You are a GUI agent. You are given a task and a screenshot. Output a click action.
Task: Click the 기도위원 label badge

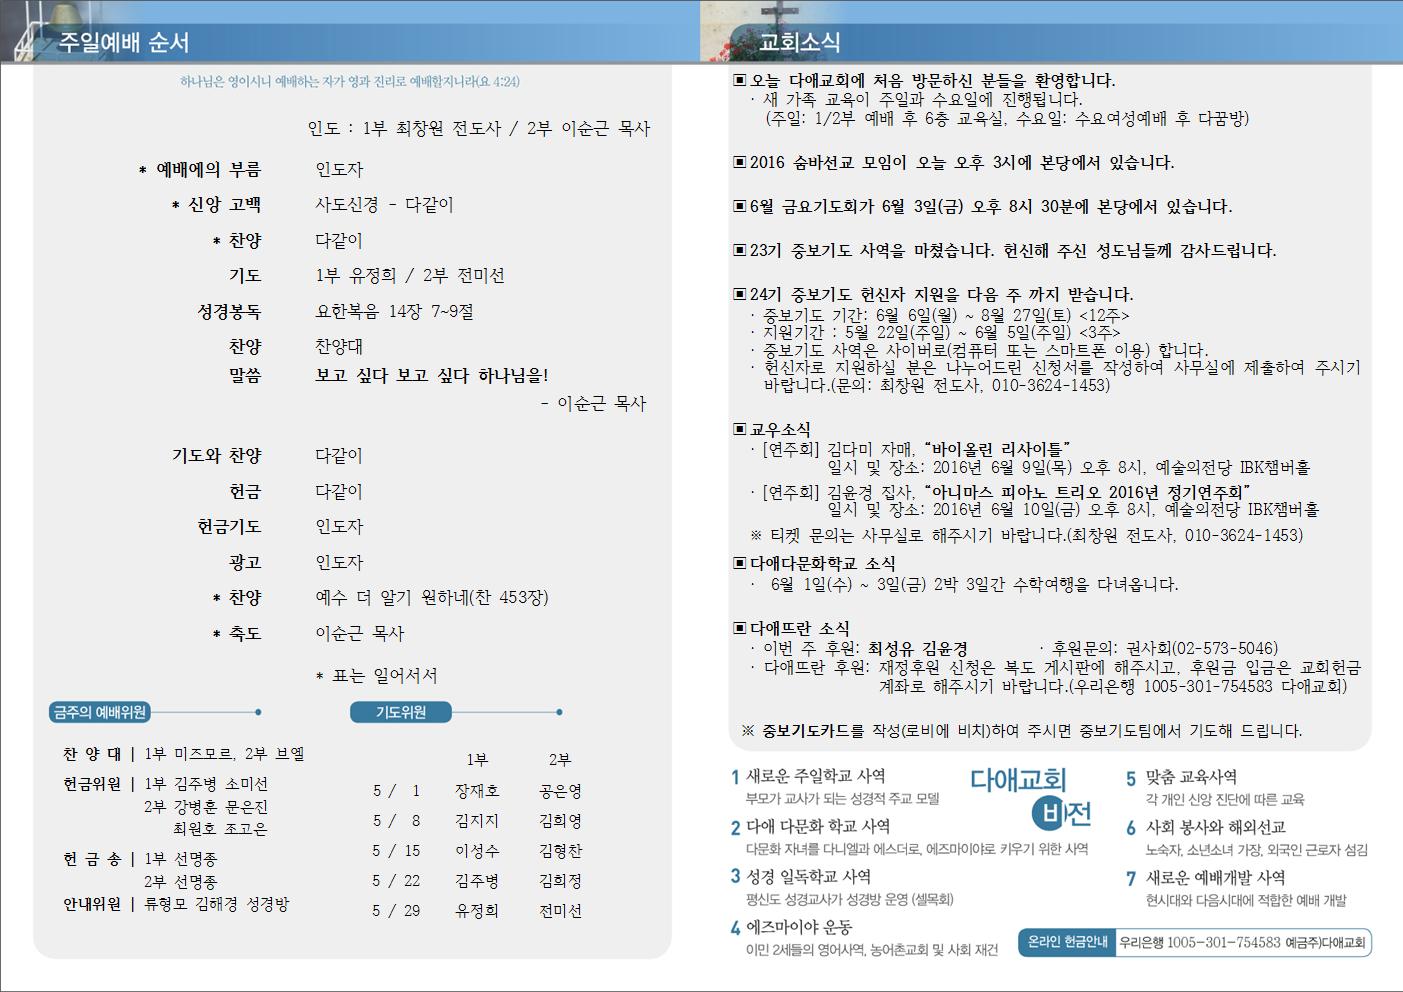[401, 712]
